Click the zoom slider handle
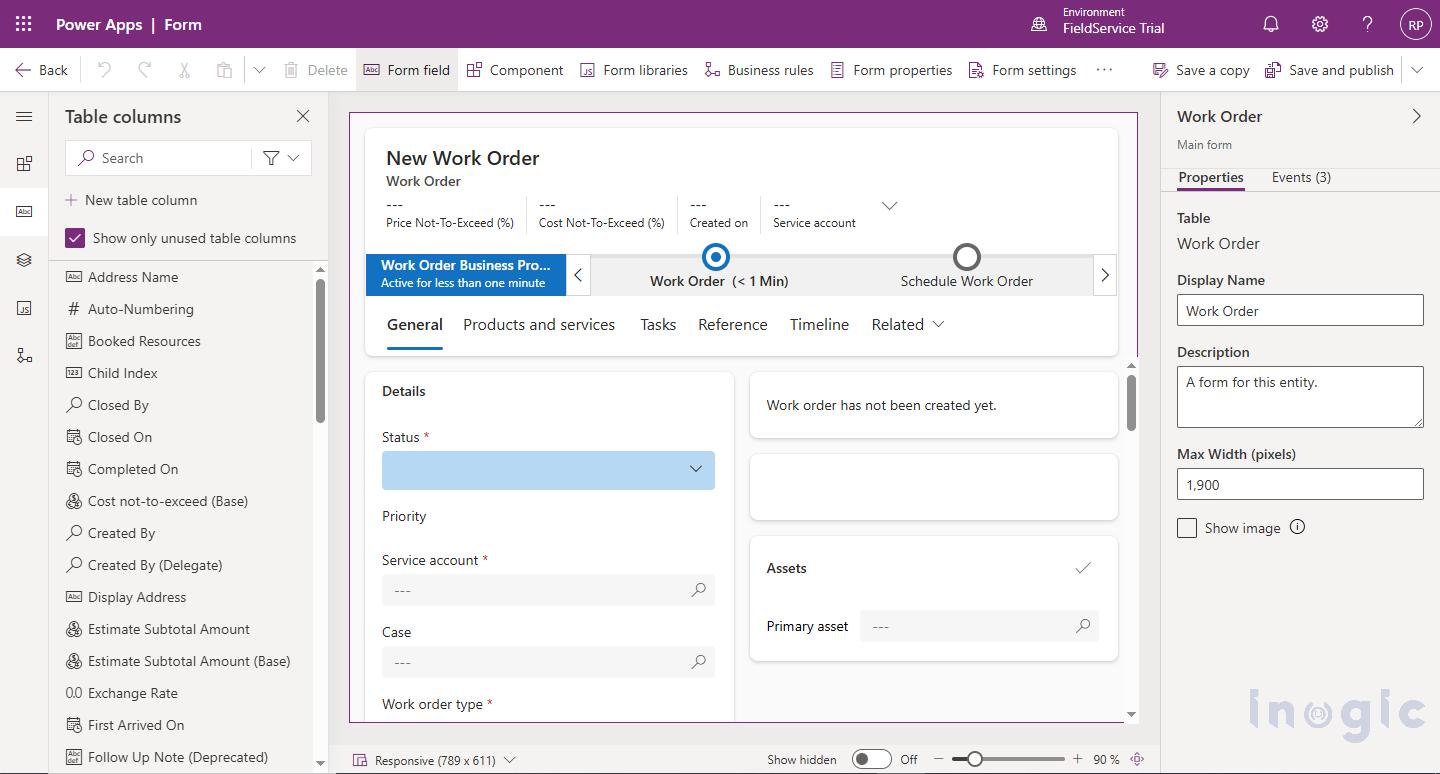This screenshot has height=774, width=1440. pos(974,759)
